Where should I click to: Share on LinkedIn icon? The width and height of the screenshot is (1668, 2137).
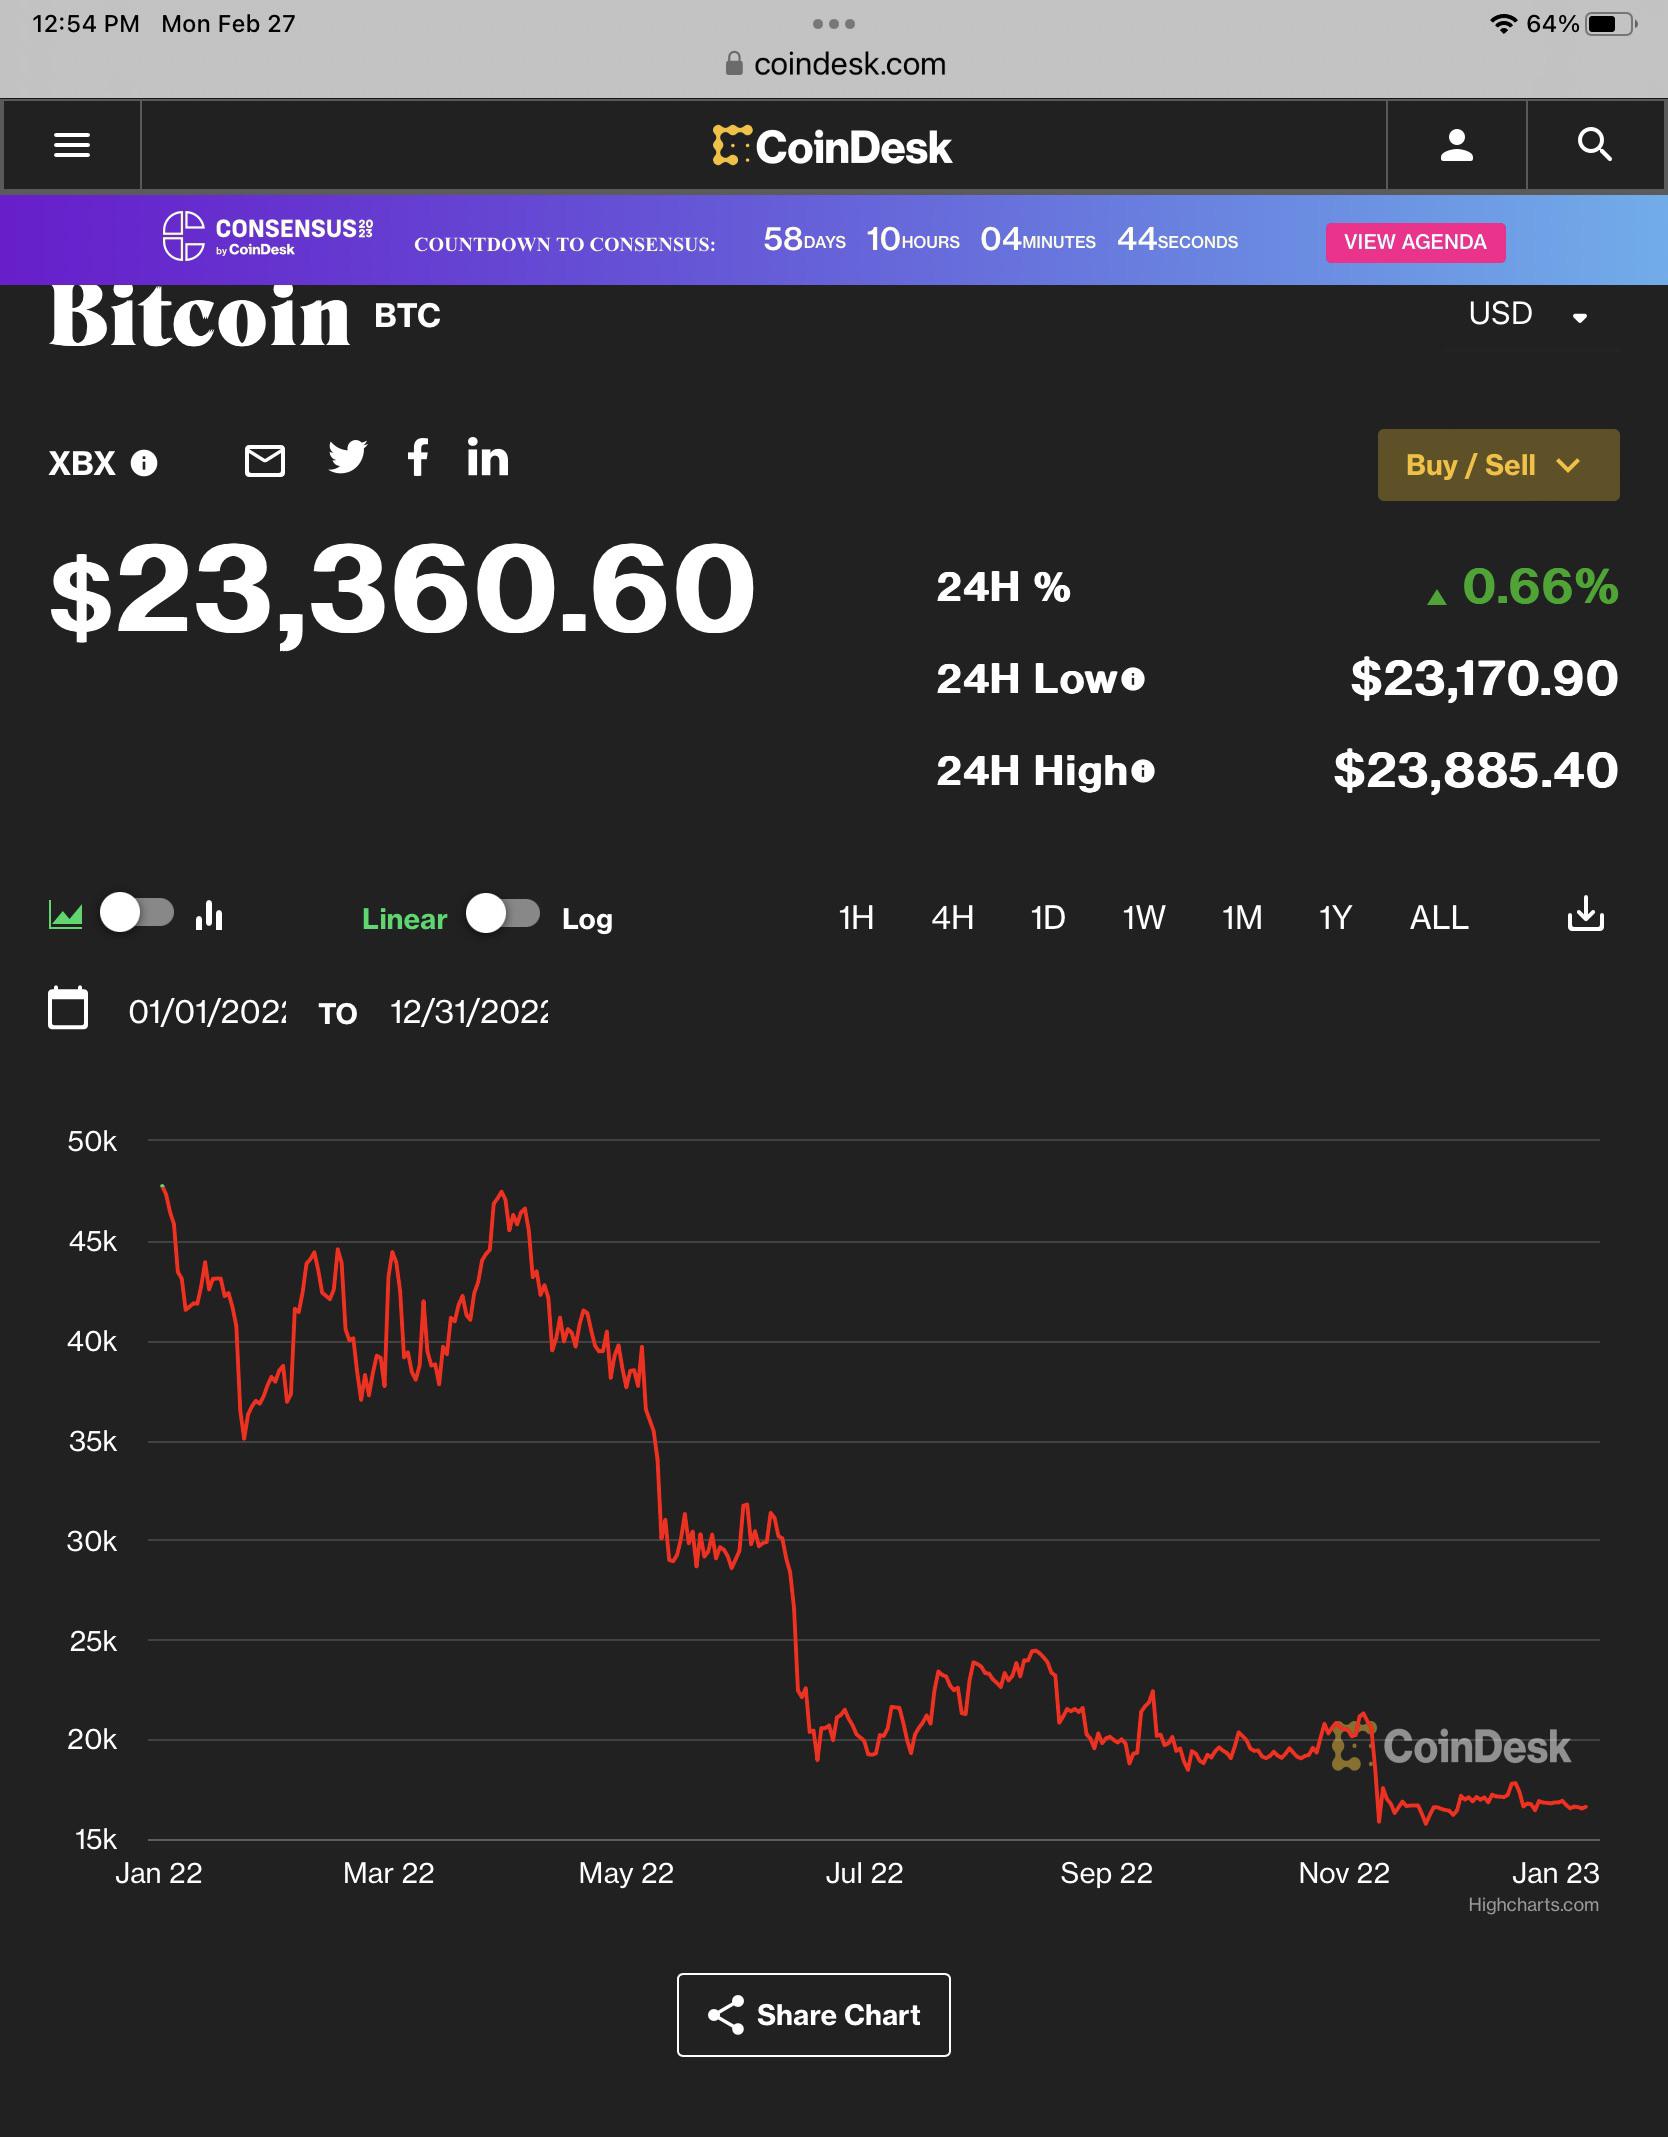click(488, 459)
